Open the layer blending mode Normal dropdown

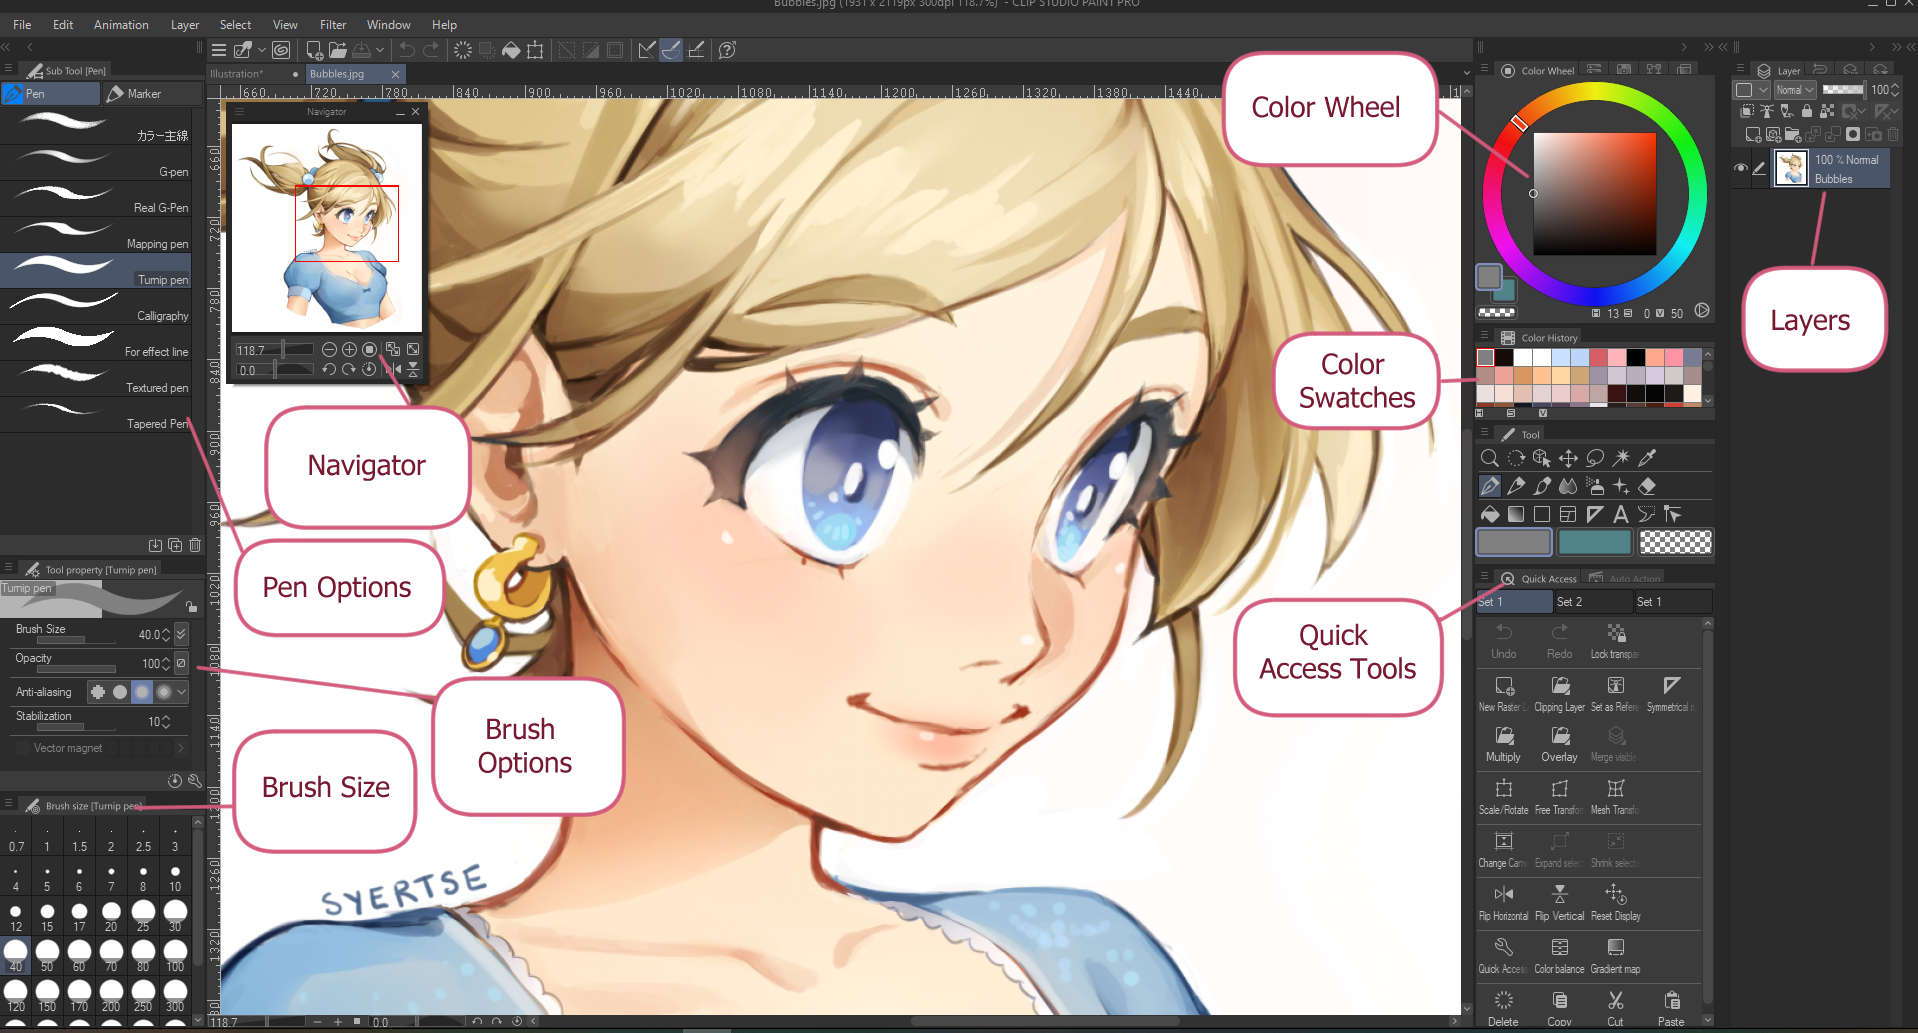[x=1795, y=90]
